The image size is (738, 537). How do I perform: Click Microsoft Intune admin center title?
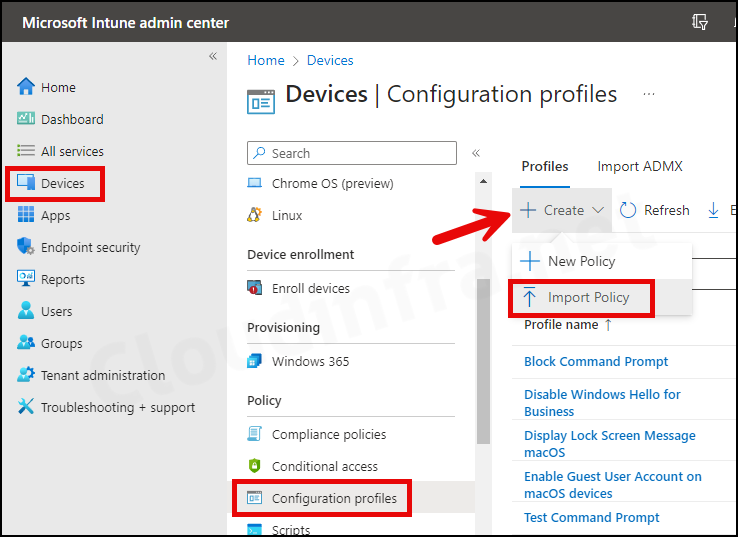[x=125, y=23]
